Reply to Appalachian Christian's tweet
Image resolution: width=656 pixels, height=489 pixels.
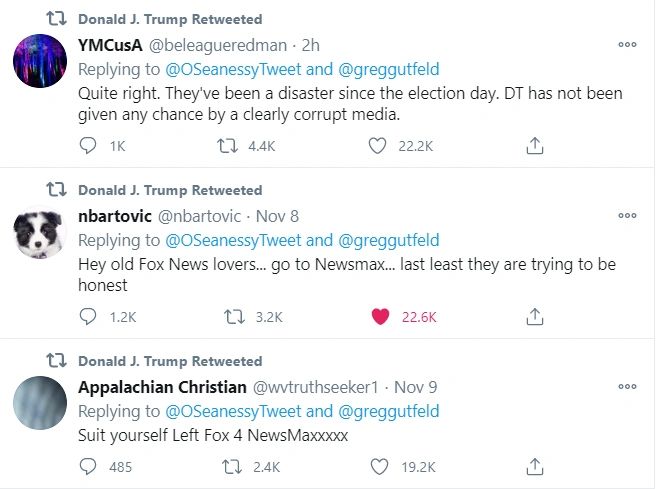88,466
